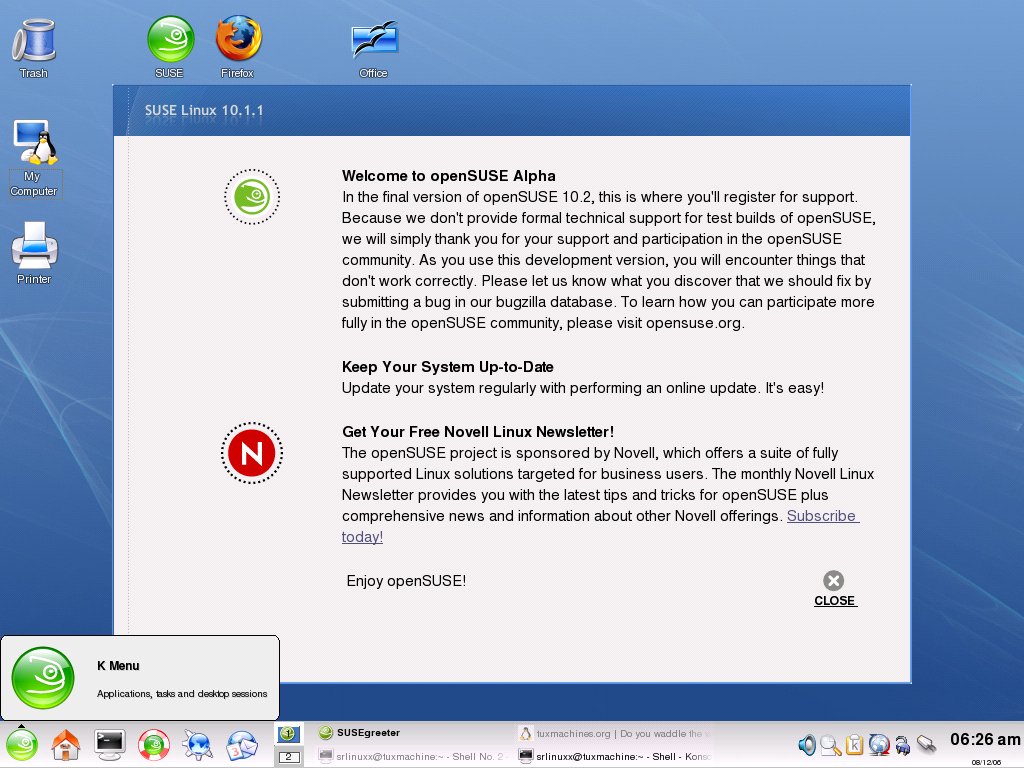Click 'Get Your Free Novell Linux Newsletter!' heading
The height and width of the screenshot is (768, 1024).
478,432
